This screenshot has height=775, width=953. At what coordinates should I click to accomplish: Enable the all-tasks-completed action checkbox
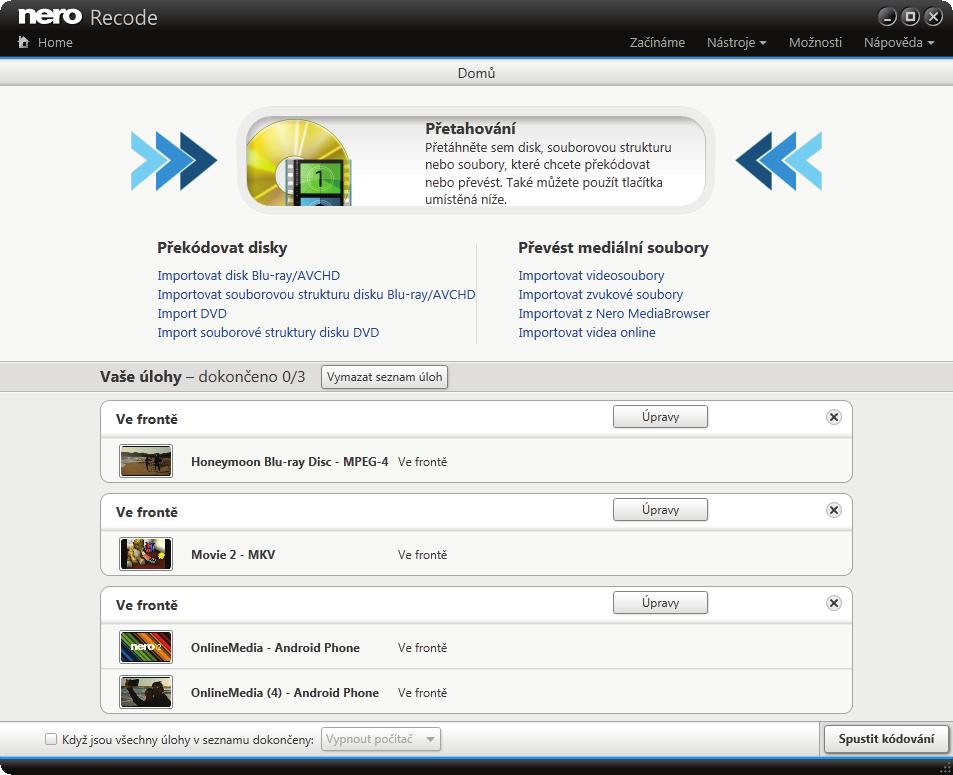tap(51, 739)
